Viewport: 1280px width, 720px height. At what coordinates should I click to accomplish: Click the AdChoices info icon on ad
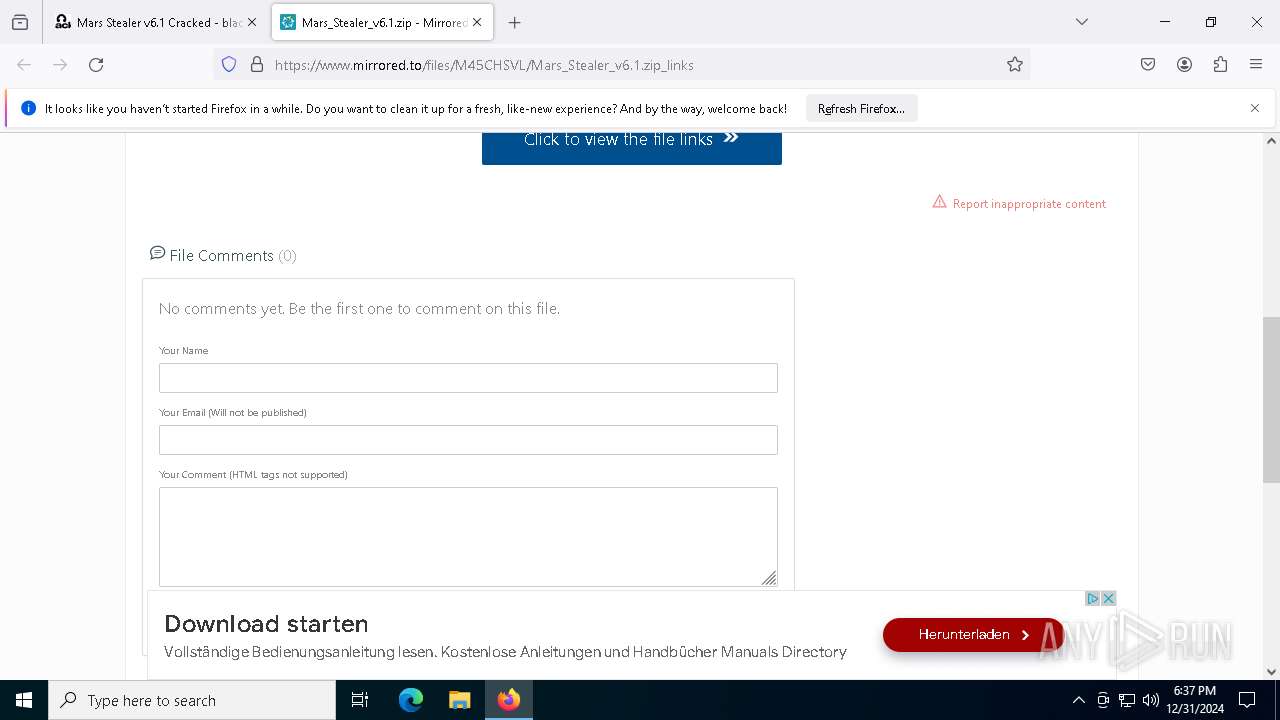[x=1093, y=599]
